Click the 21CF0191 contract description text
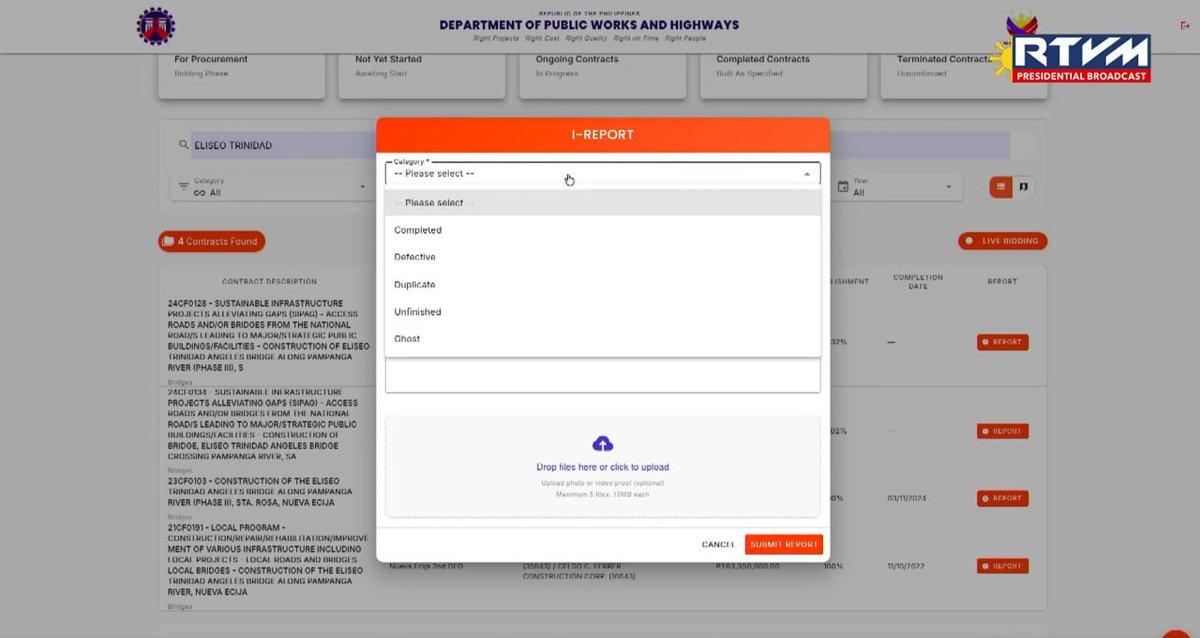This screenshot has height=638, width=1200. pyautogui.click(x=268, y=560)
